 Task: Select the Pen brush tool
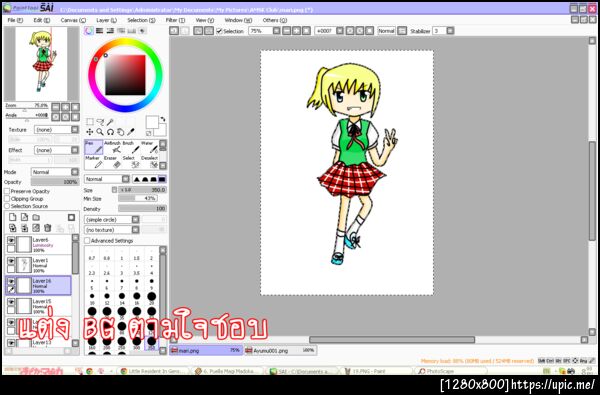(94, 147)
